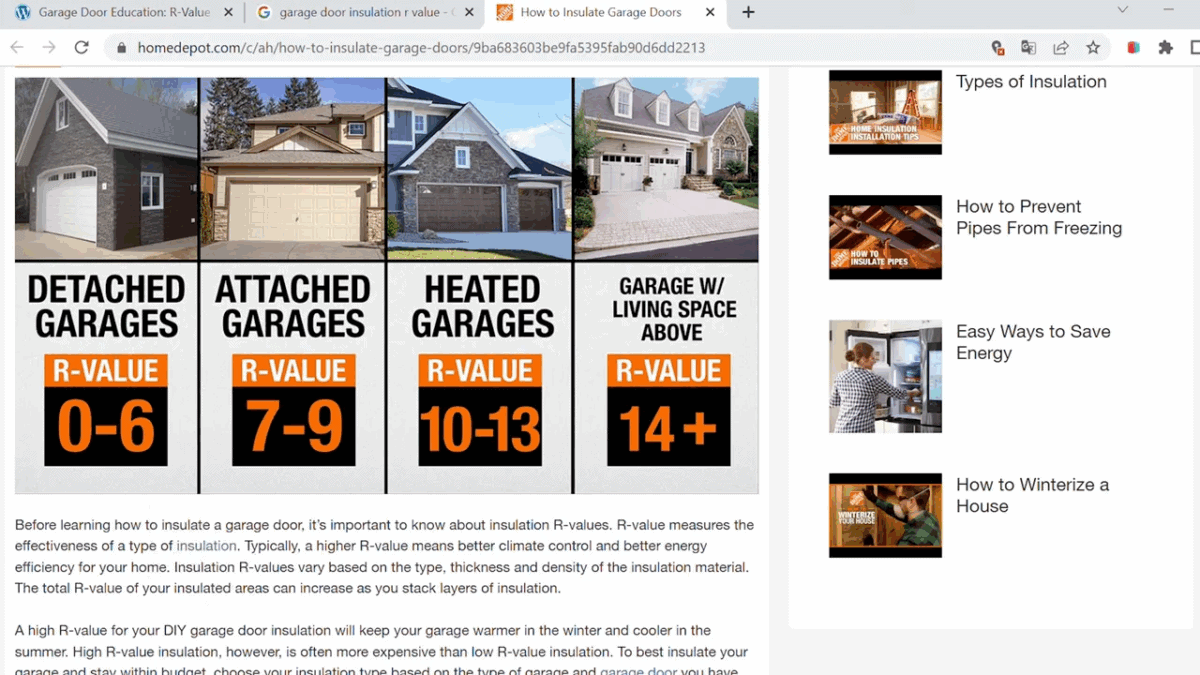Click the colored ad-blocker extension icon
Screen dimensions: 1200x675
tap(1133, 47)
